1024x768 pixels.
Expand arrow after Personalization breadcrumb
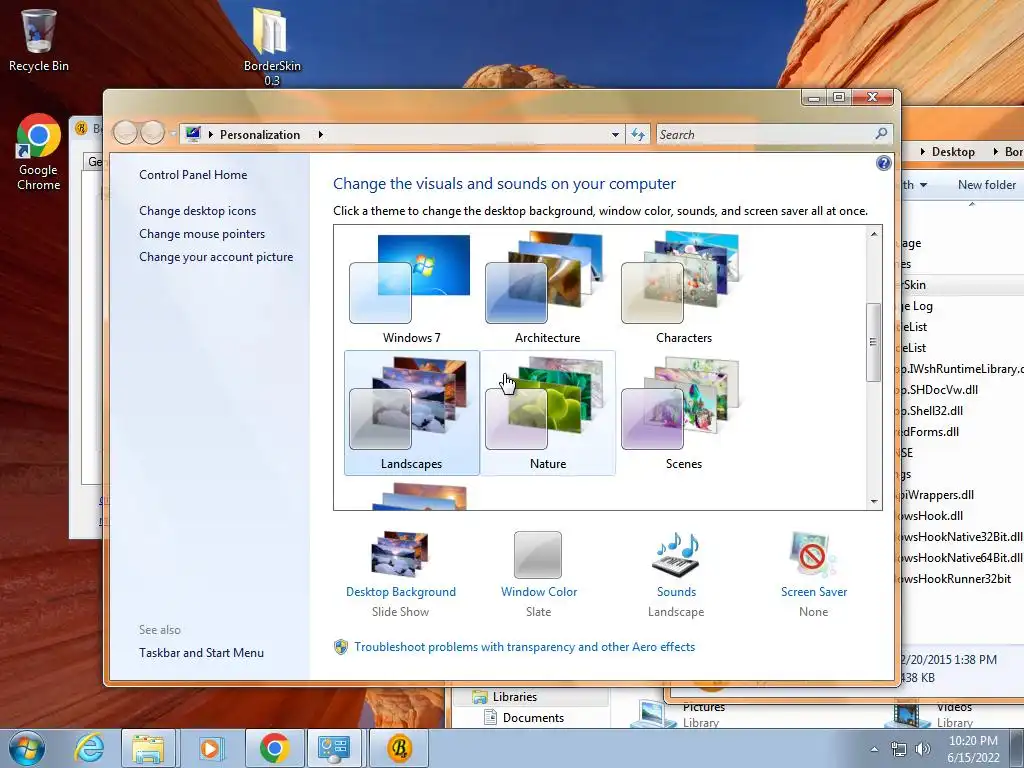coord(321,135)
